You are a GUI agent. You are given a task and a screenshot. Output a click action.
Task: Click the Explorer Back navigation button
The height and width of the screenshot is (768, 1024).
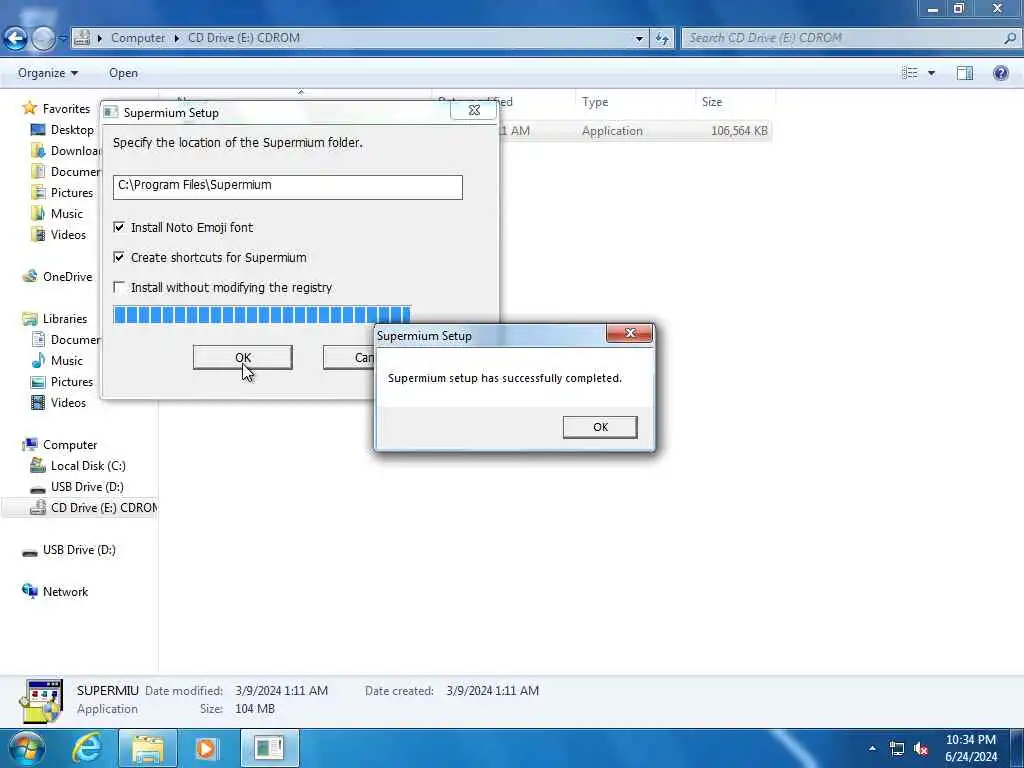[15, 39]
